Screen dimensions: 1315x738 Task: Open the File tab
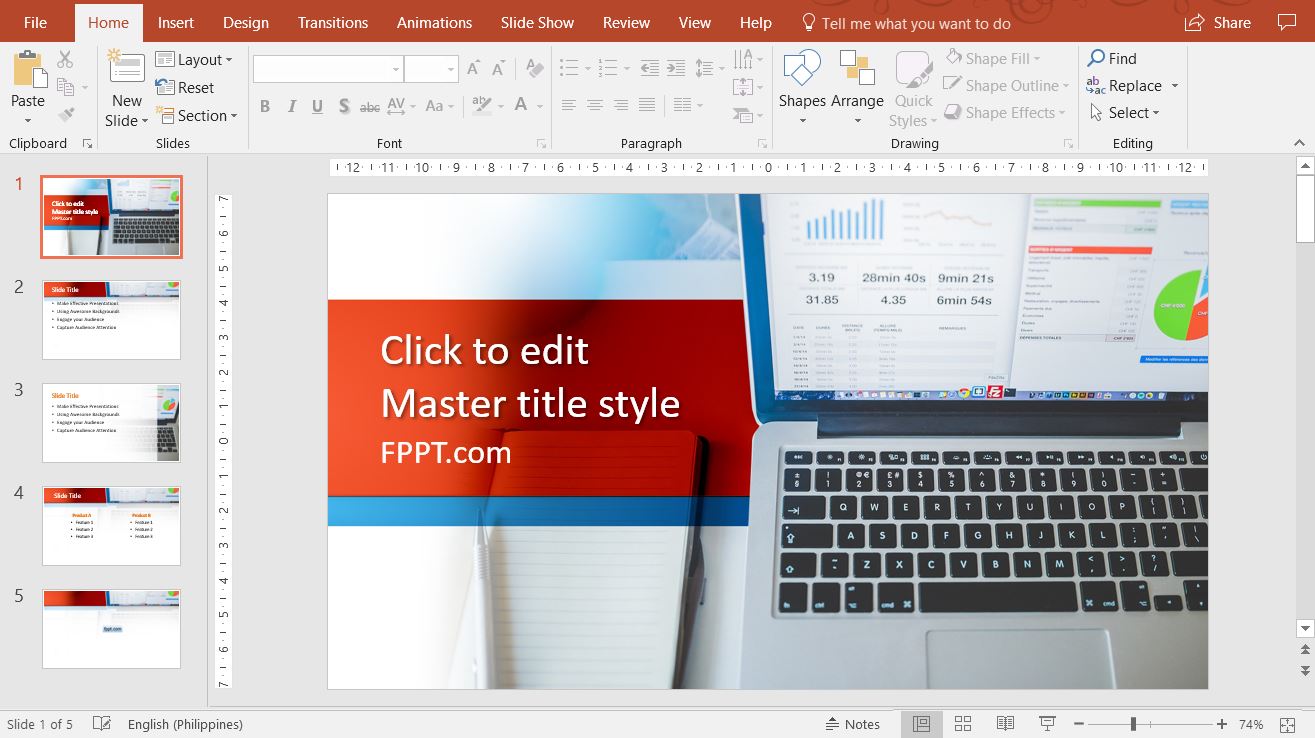pyautogui.click(x=35, y=22)
